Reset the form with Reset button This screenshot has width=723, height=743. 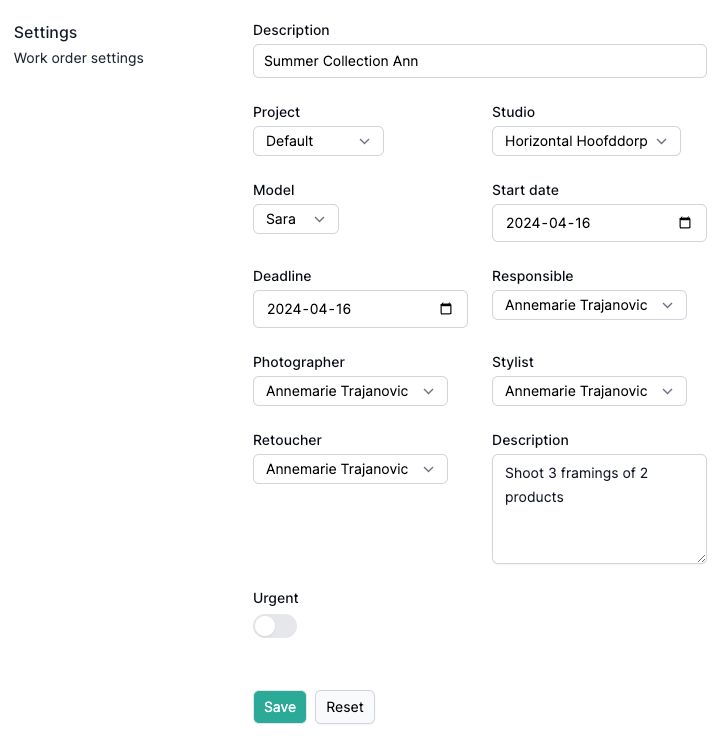pos(344,707)
